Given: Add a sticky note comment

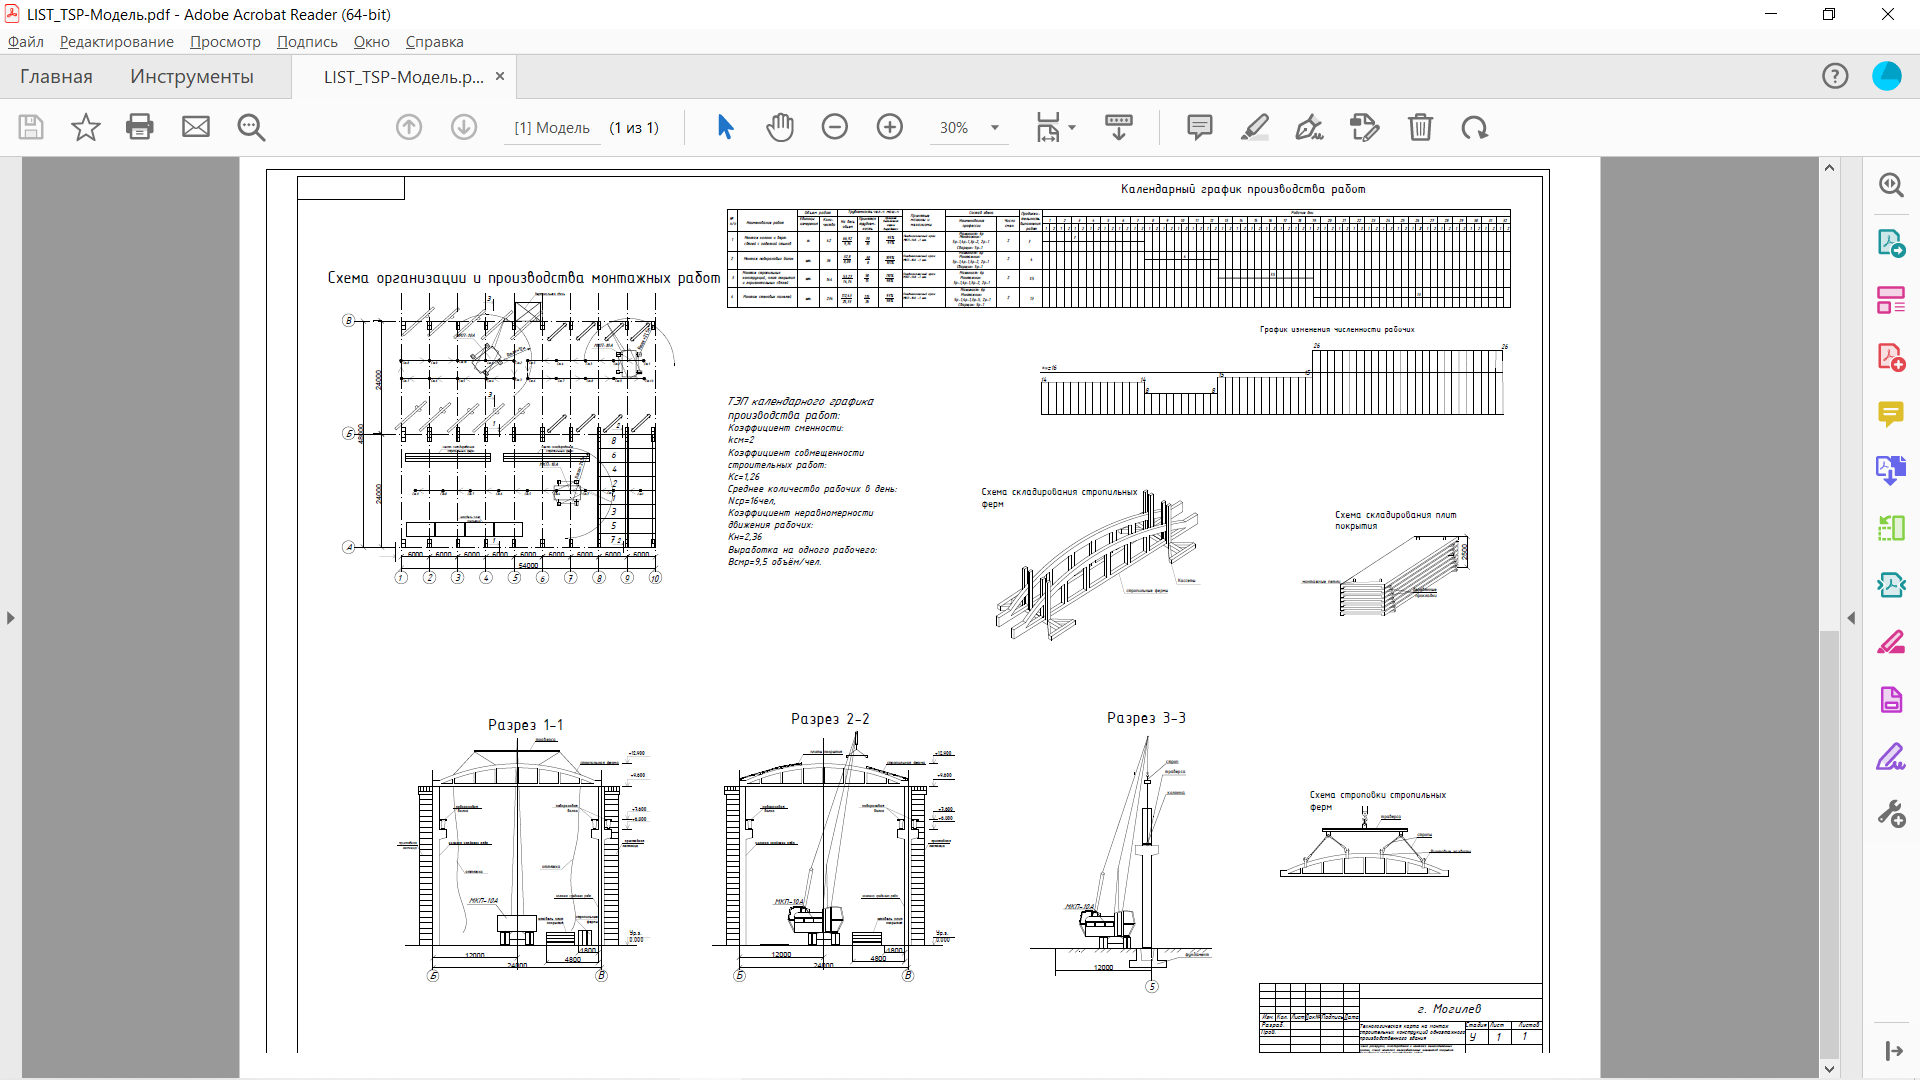Looking at the screenshot, I should 1200,127.
